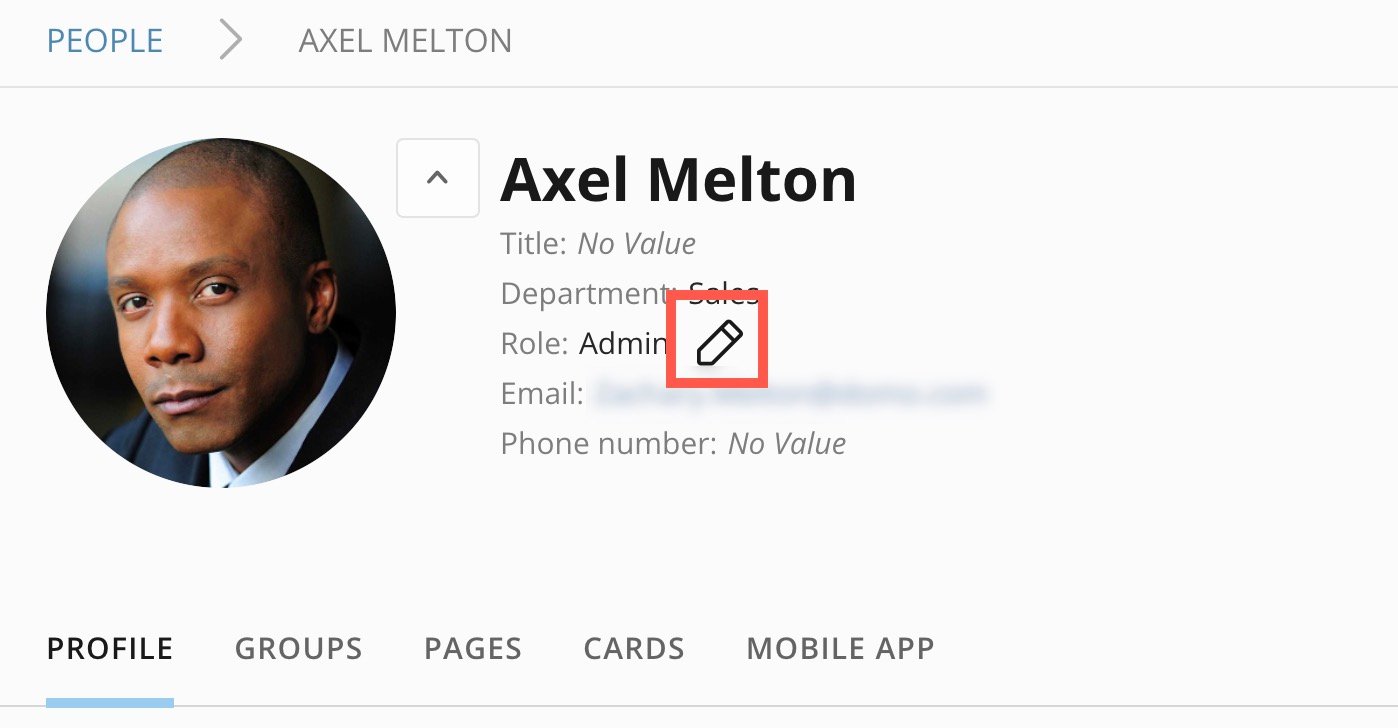Screen dimensions: 1398x728
Task: Collapse profile details with the up chevron
Action: 438,178
